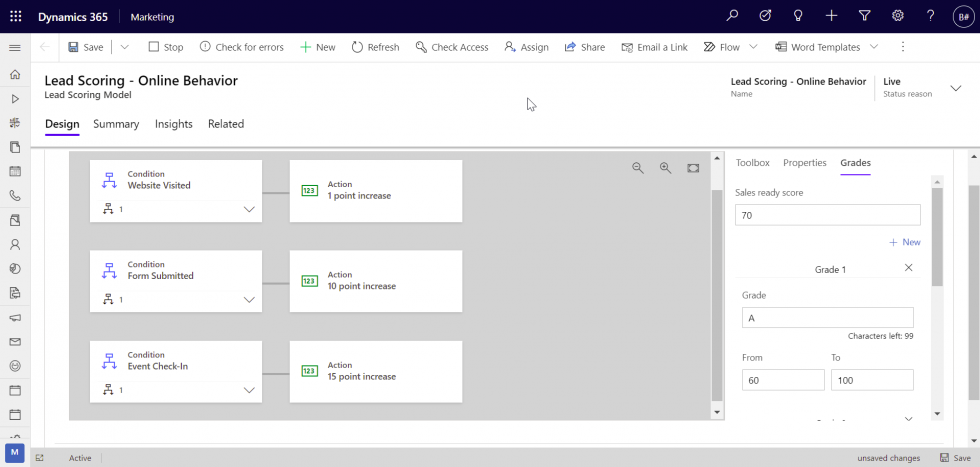Open the Save split-button dropdown arrow
Screen dimensions: 980x467
click(x=125, y=47)
